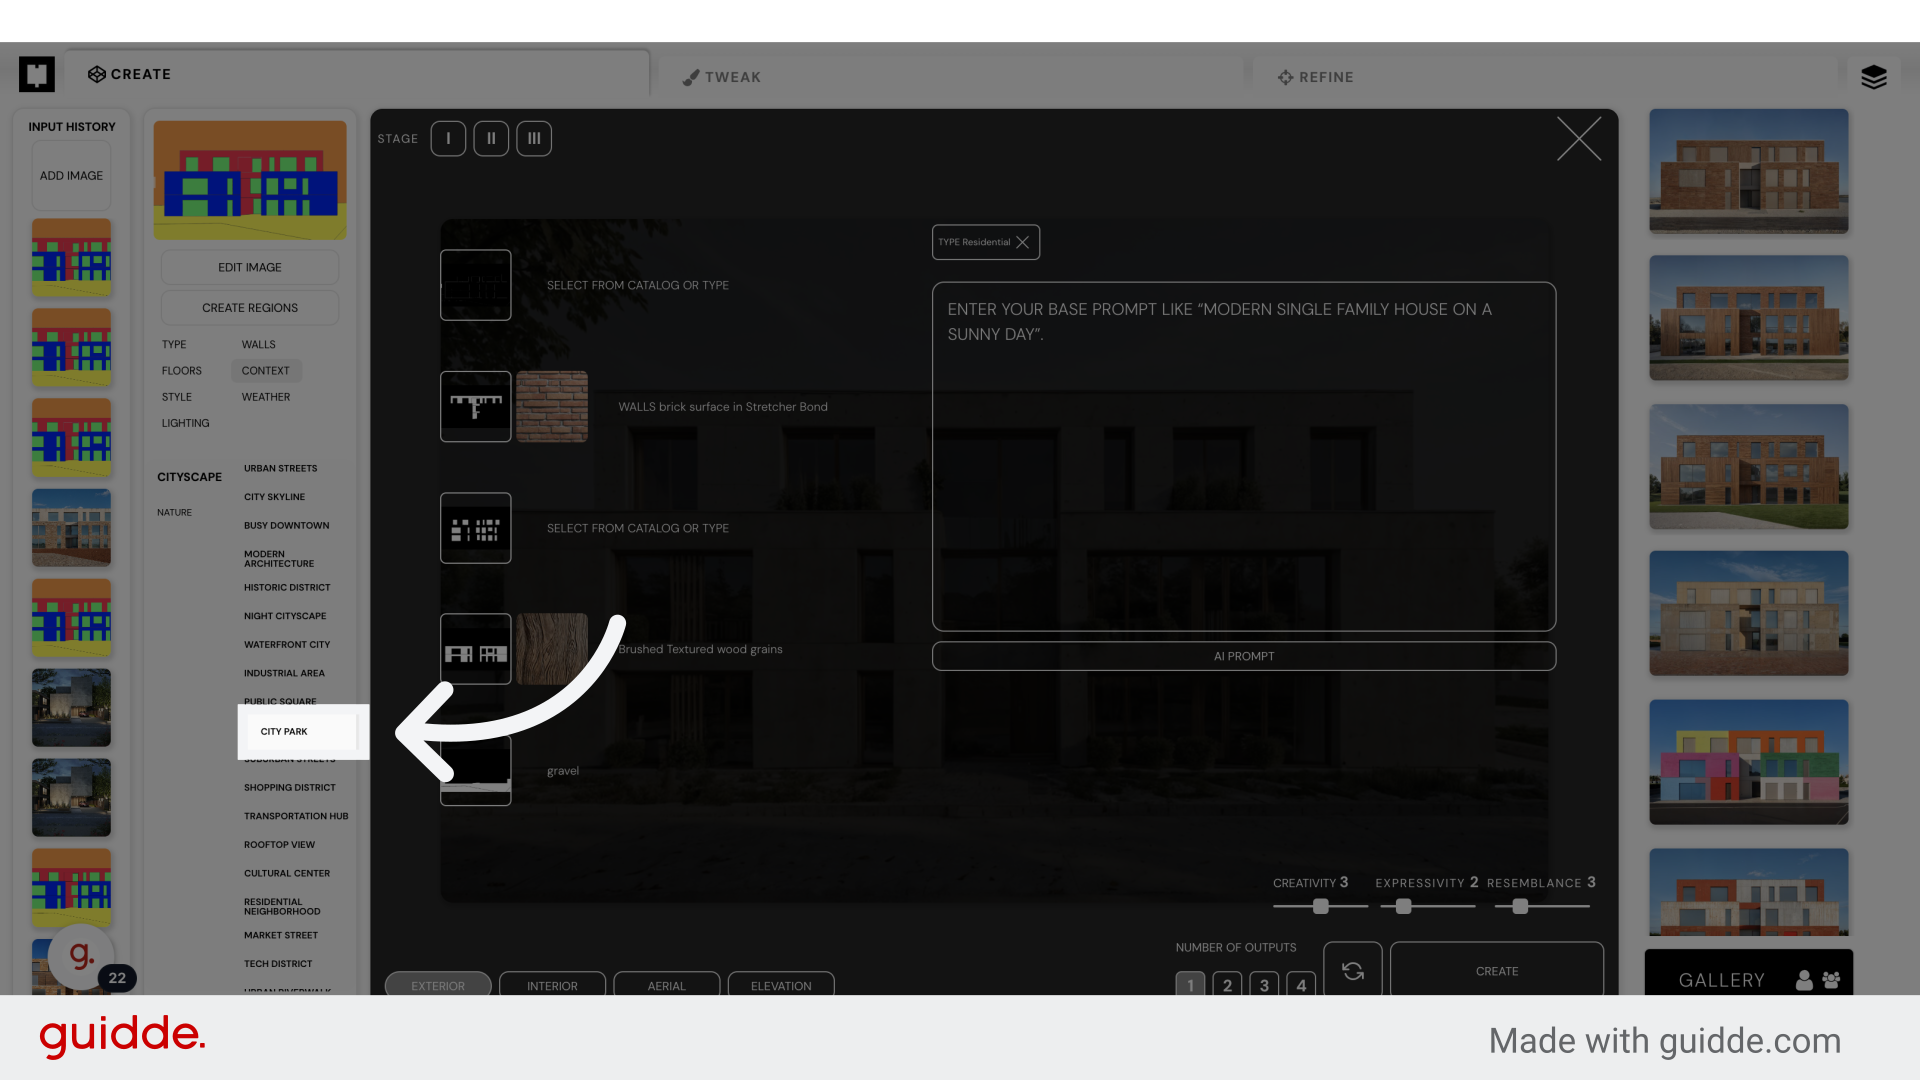Open the CONTEXT options list
The width and height of the screenshot is (1920, 1080).
click(265, 370)
